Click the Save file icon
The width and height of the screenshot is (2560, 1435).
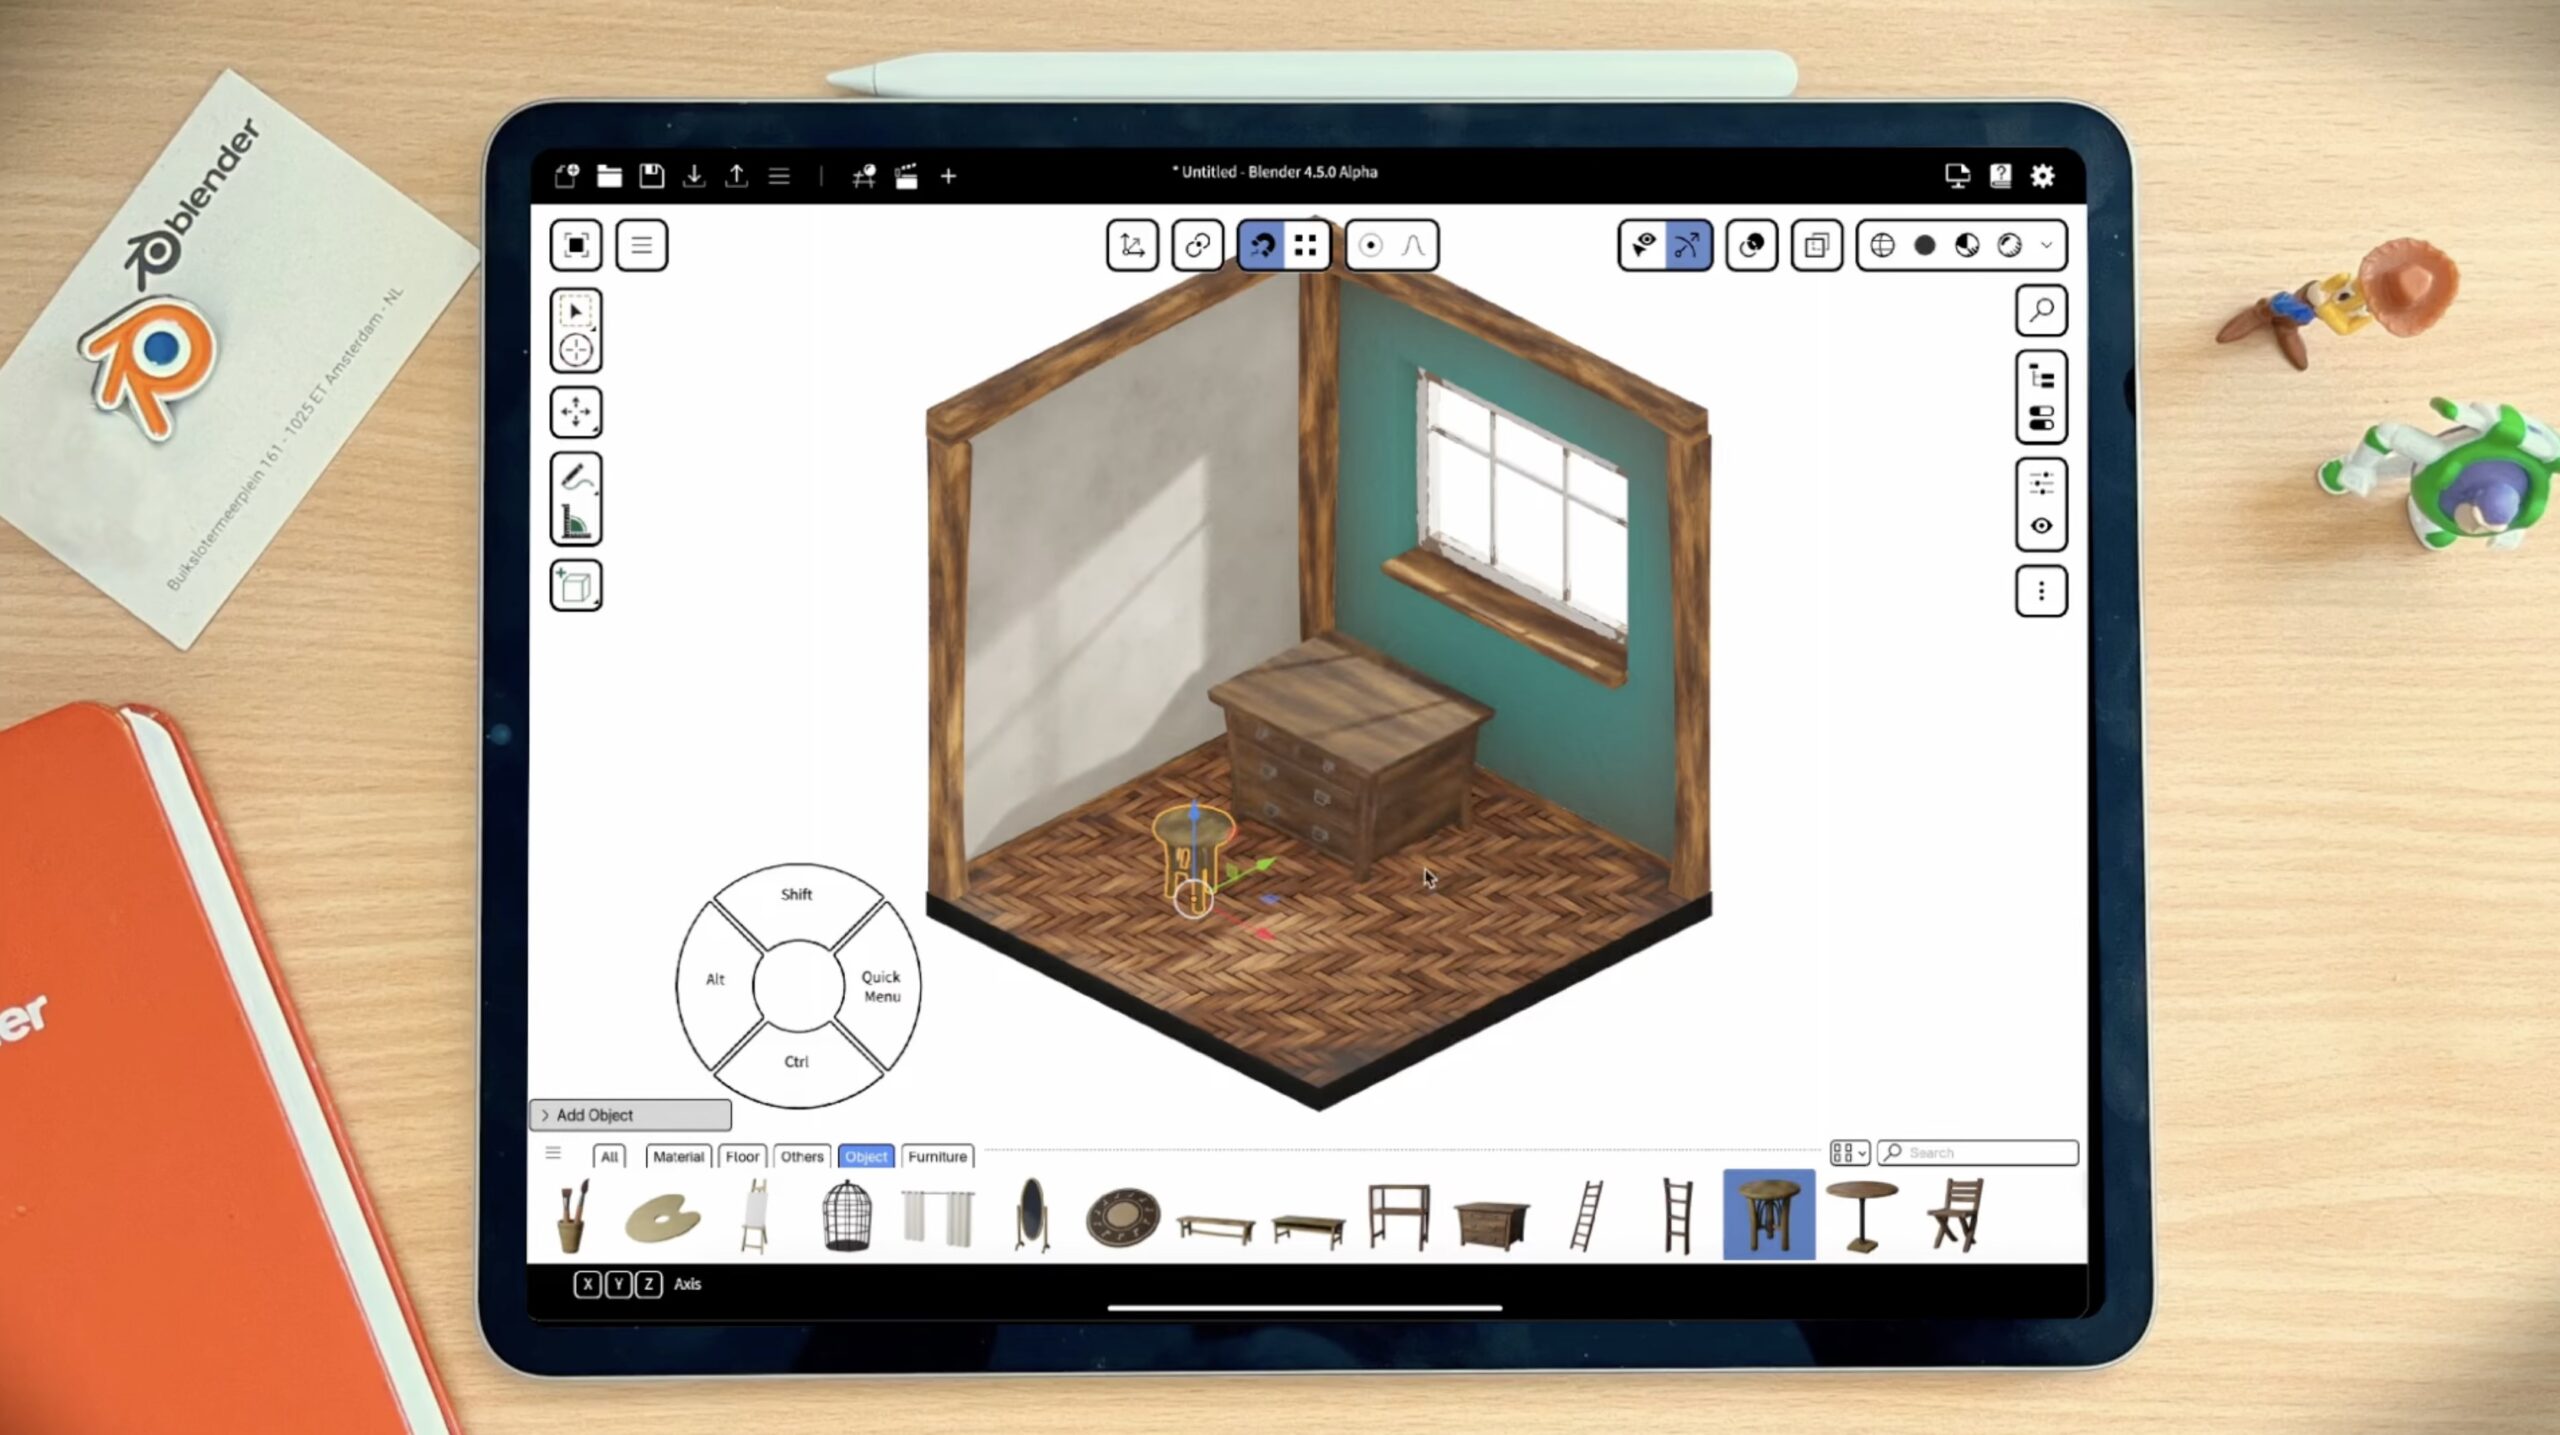(x=652, y=176)
